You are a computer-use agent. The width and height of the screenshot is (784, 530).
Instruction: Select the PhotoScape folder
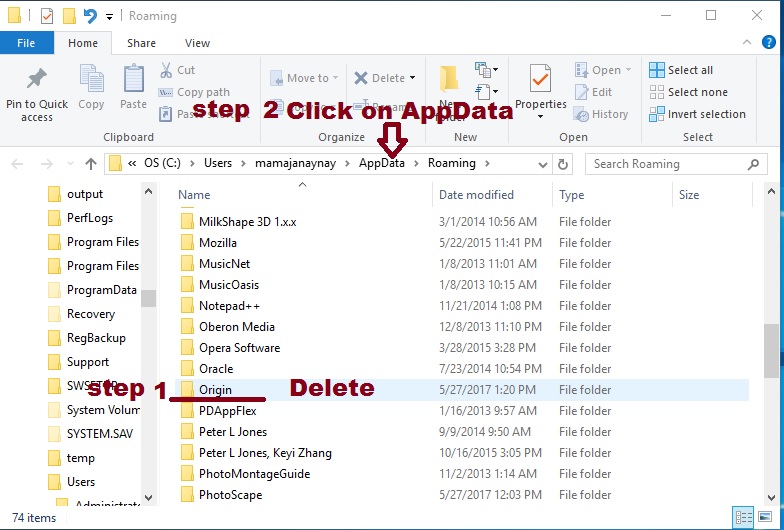click(x=230, y=494)
